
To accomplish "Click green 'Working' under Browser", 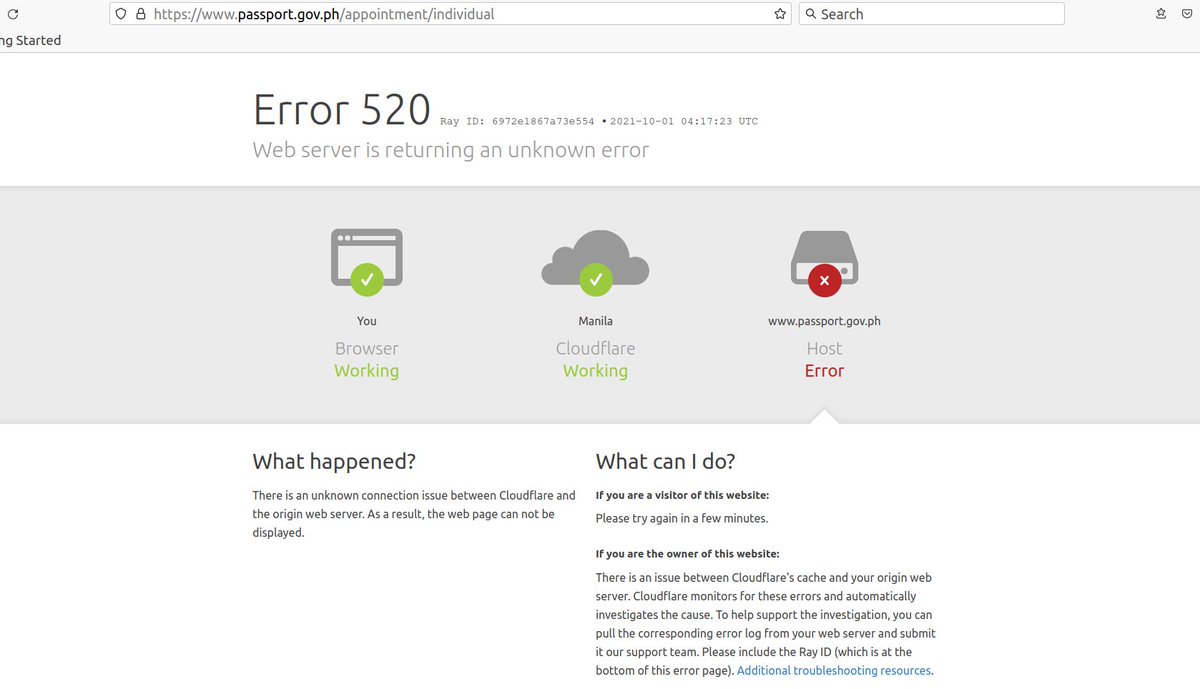I will 367,371.
